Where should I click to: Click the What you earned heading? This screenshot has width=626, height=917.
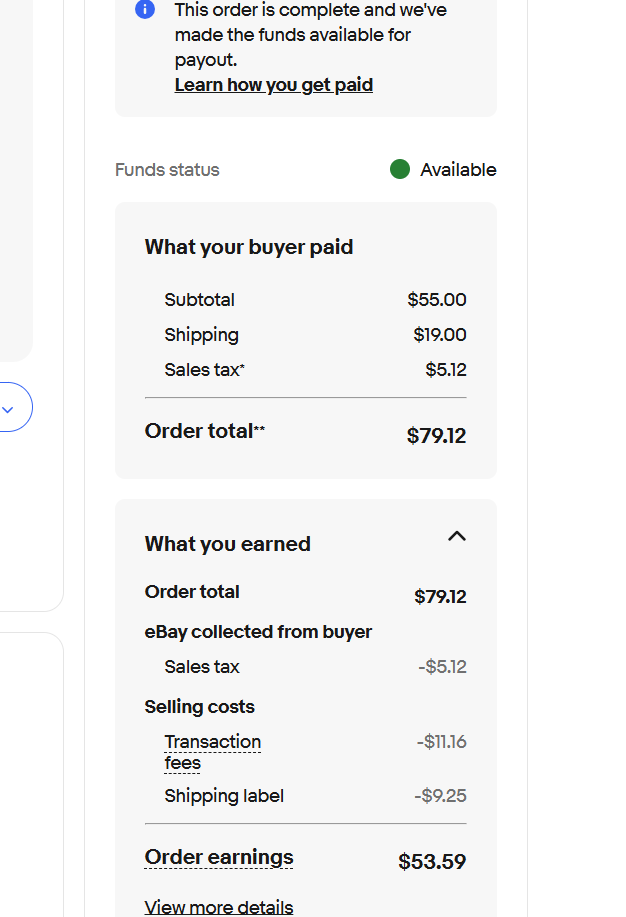coord(227,544)
